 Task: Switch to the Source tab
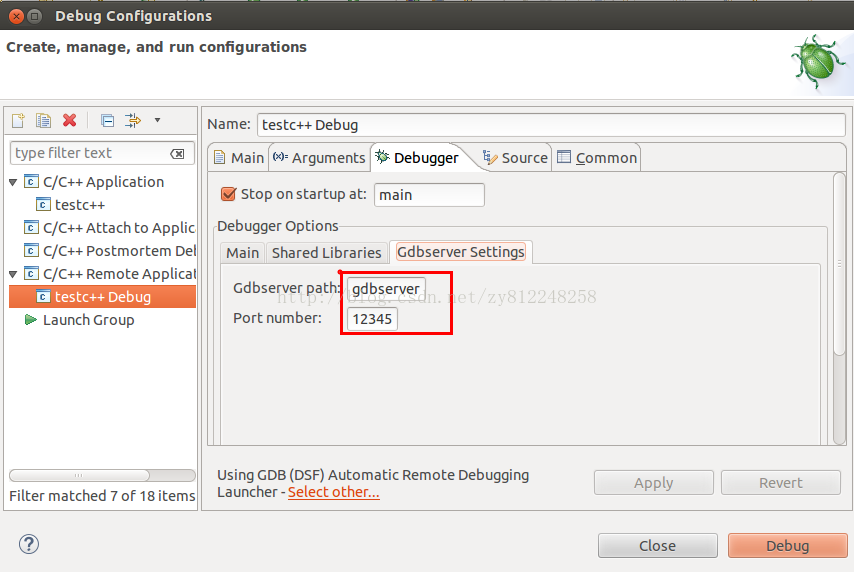pos(515,158)
